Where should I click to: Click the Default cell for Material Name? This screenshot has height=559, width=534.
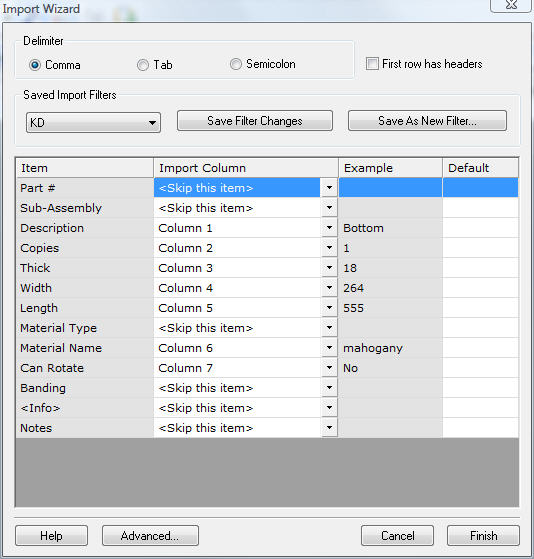(x=481, y=348)
